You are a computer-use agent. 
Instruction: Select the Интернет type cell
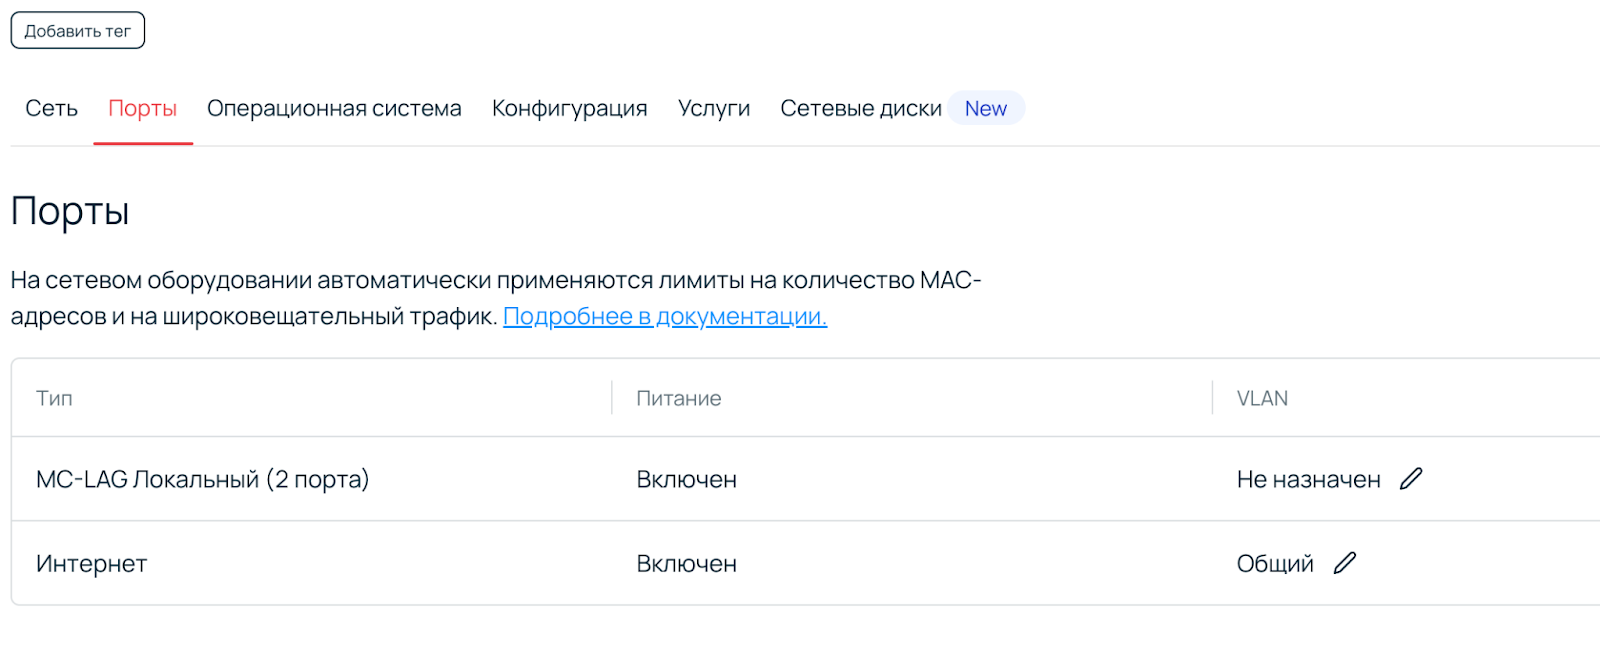pyautogui.click(x=92, y=563)
